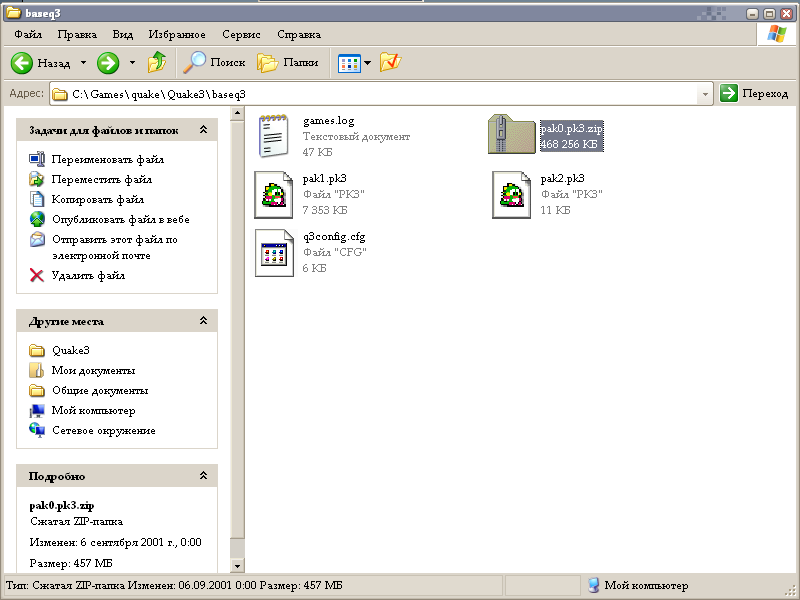Open the Файл menu
Viewport: 800px width, 600px height.
(x=28, y=35)
